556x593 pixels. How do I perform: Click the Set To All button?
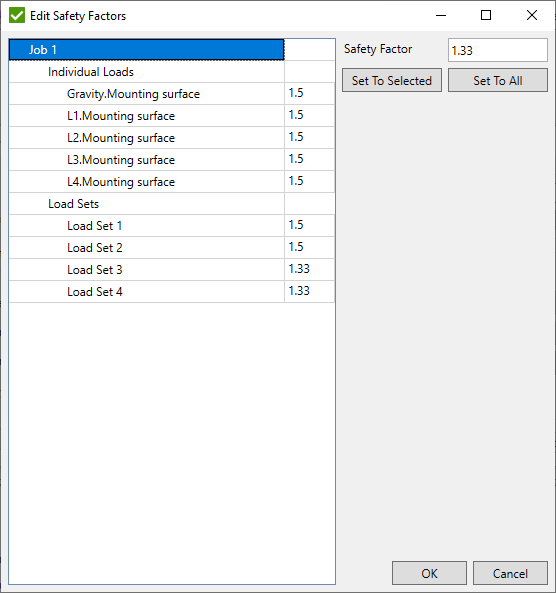point(498,80)
